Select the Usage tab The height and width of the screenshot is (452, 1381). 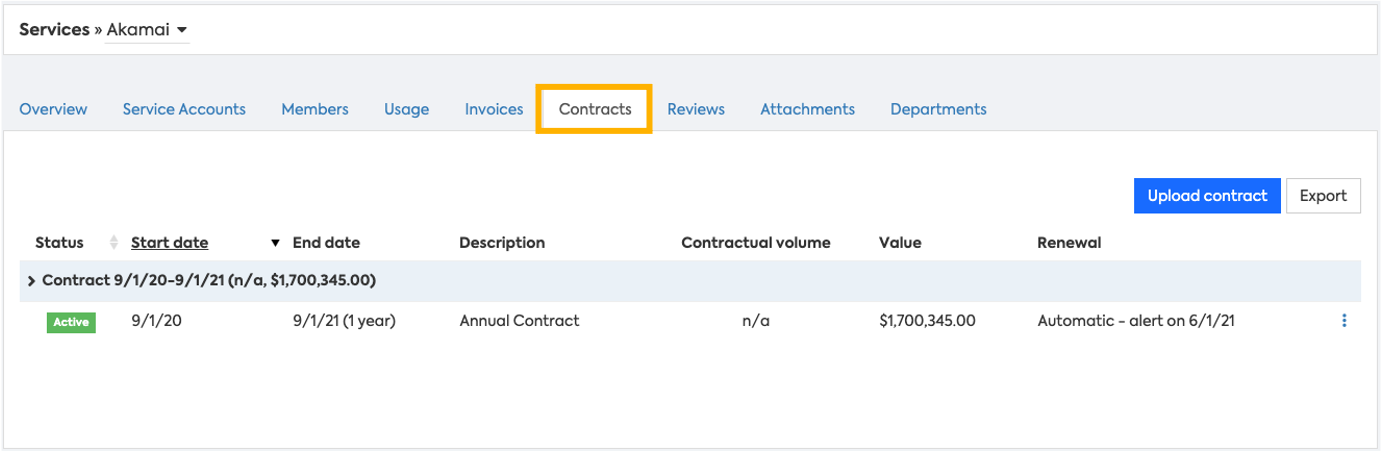tap(406, 109)
